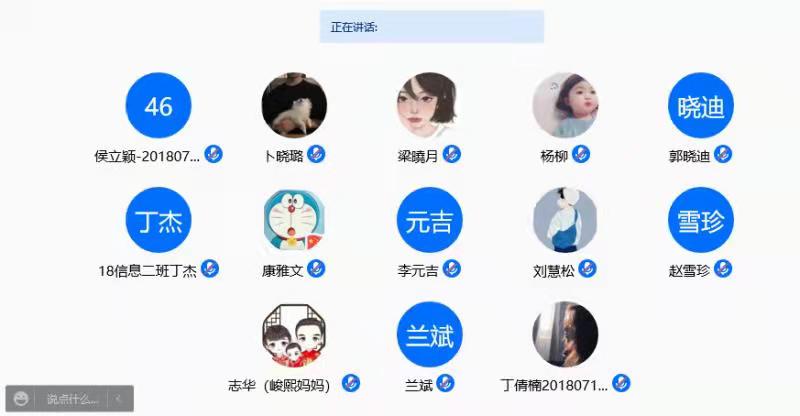Click the 正在讲话 speaking status bar
800x416 pixels.
(432, 27)
